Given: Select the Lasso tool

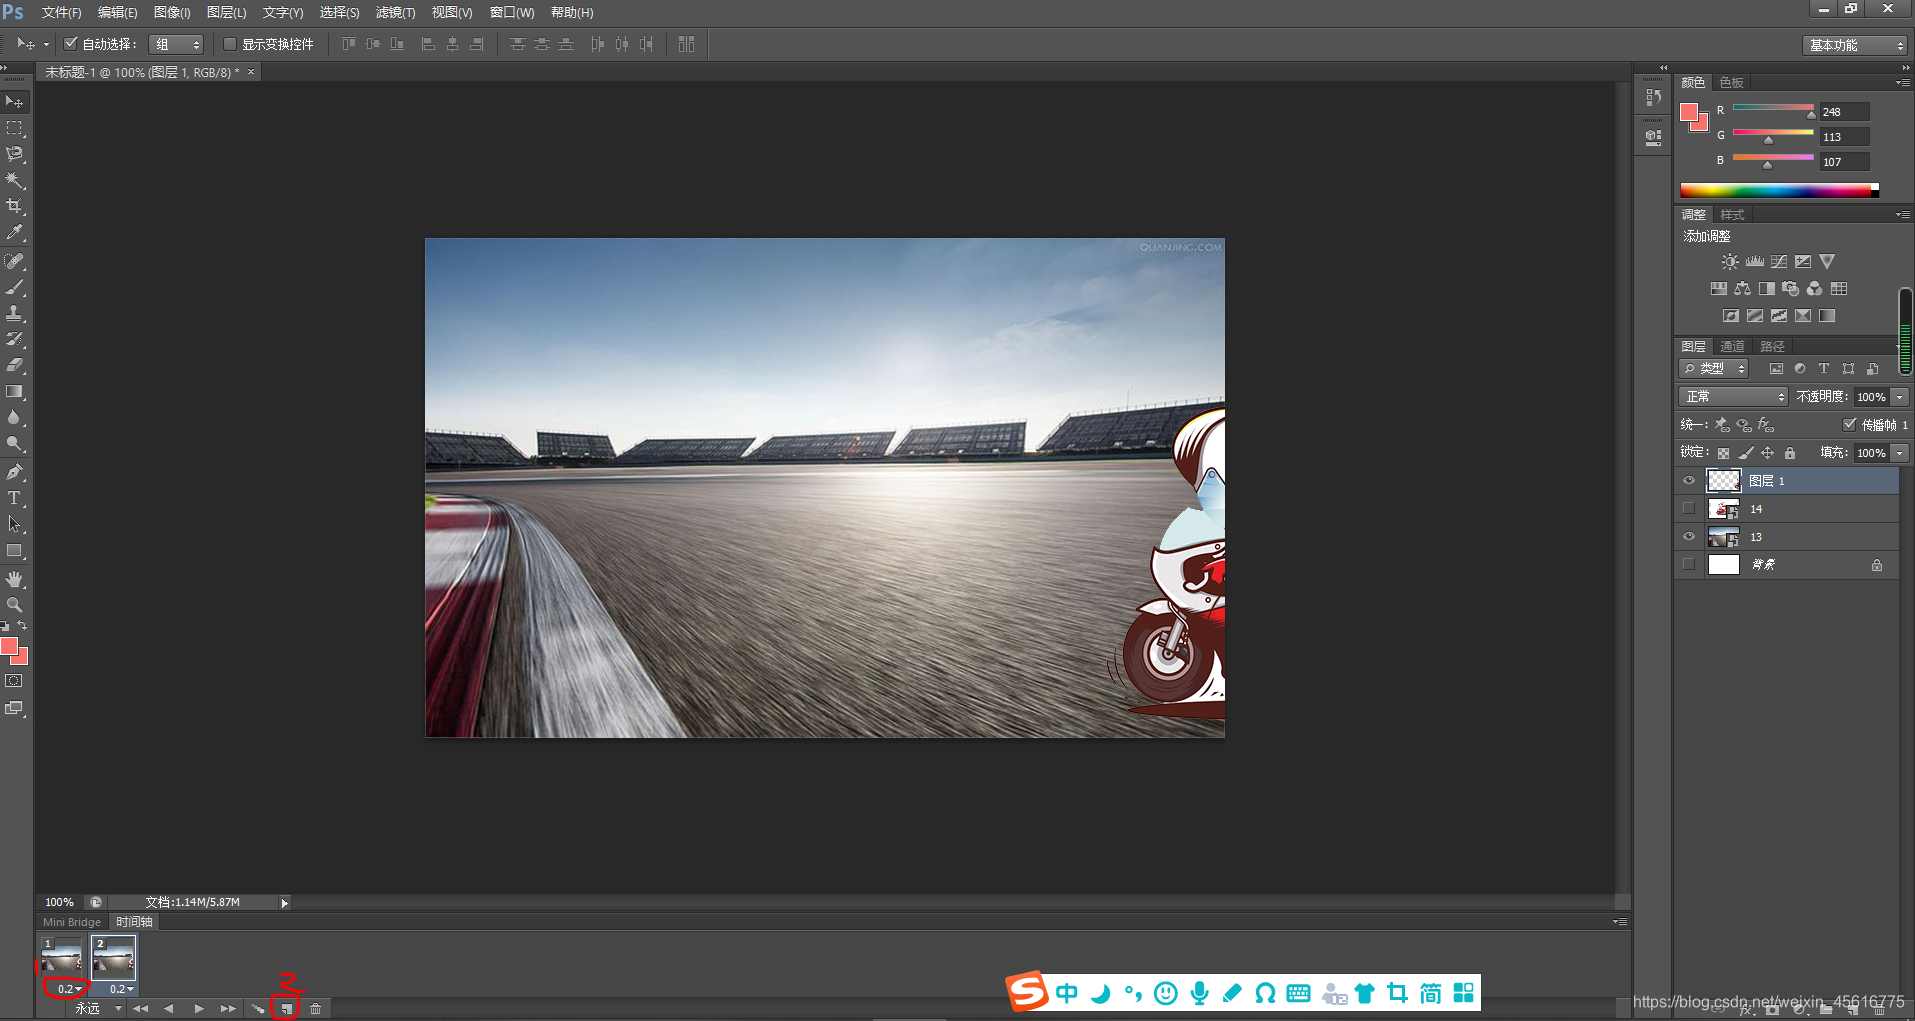Looking at the screenshot, I should (15, 154).
